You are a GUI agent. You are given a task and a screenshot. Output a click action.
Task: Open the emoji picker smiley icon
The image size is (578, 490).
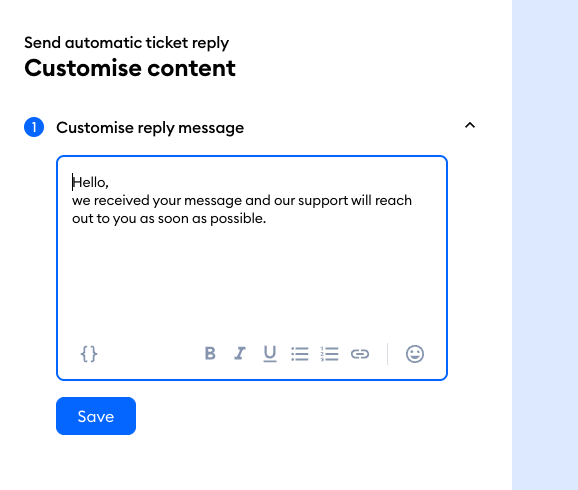[415, 354]
